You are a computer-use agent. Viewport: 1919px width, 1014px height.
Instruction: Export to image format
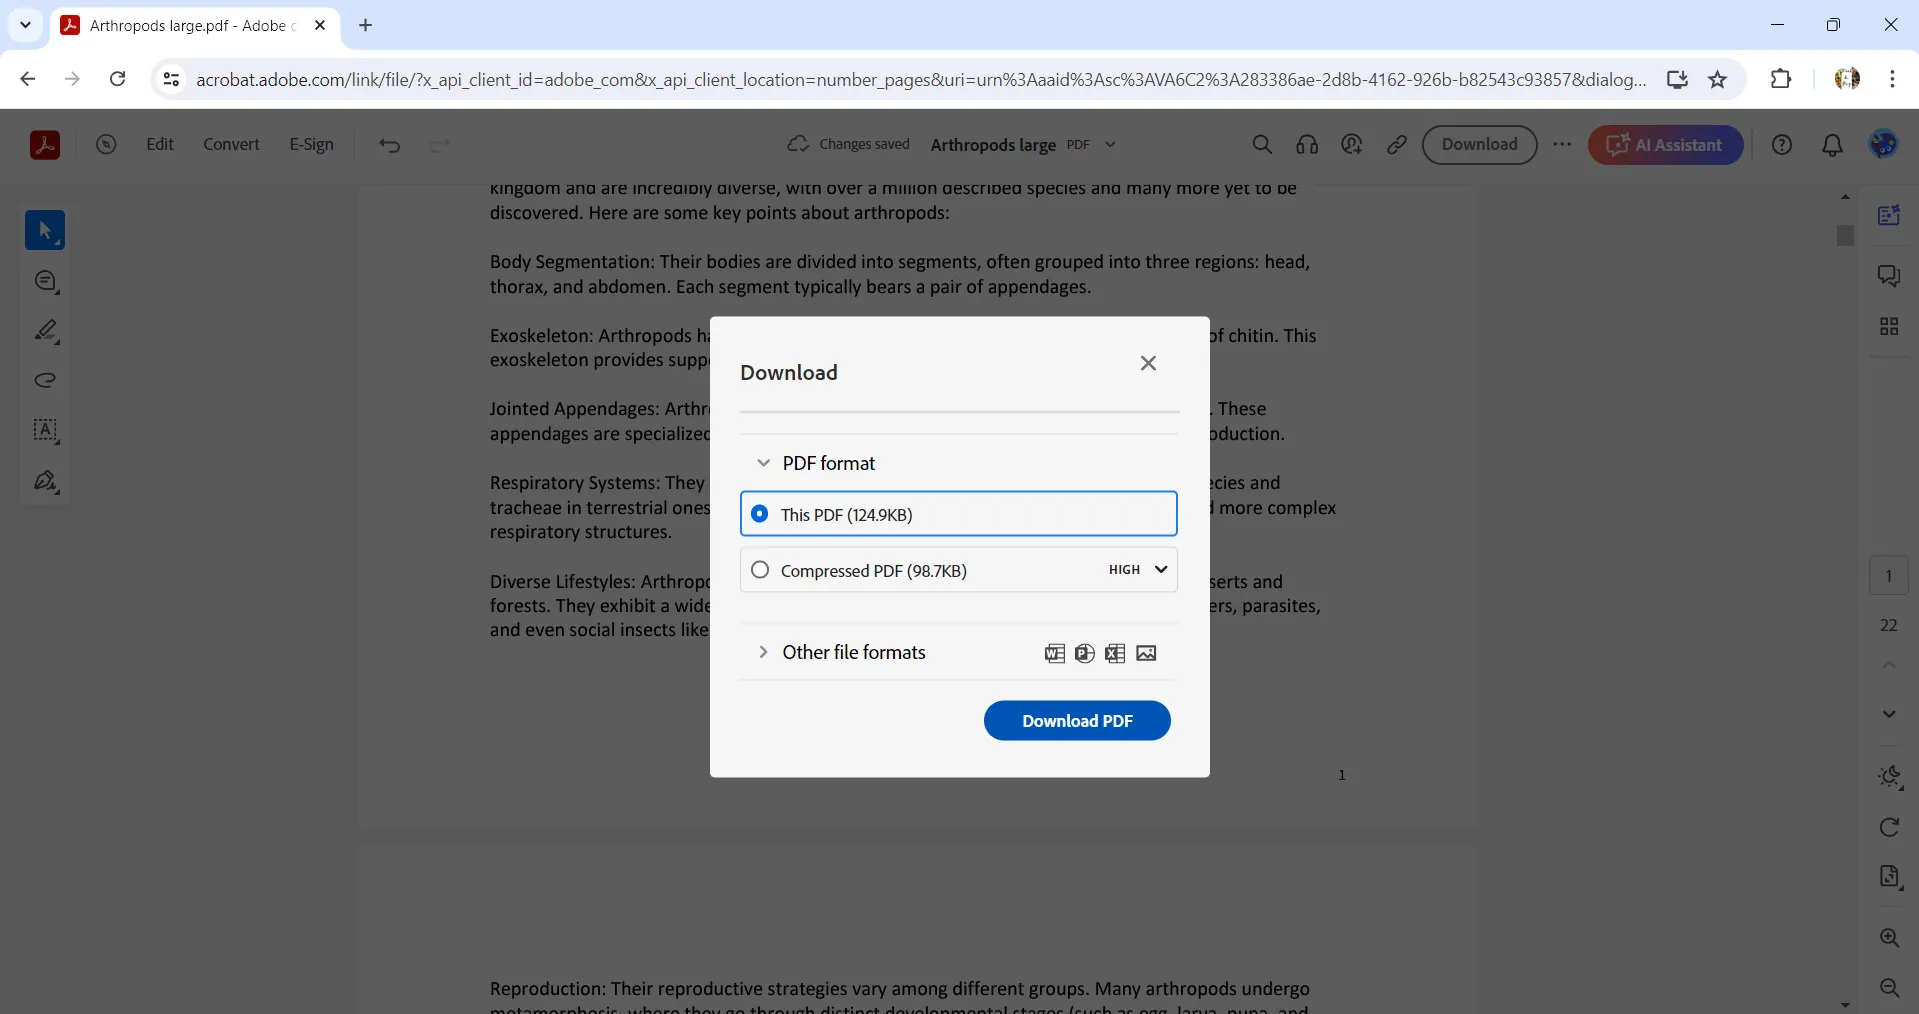[x=1146, y=653]
